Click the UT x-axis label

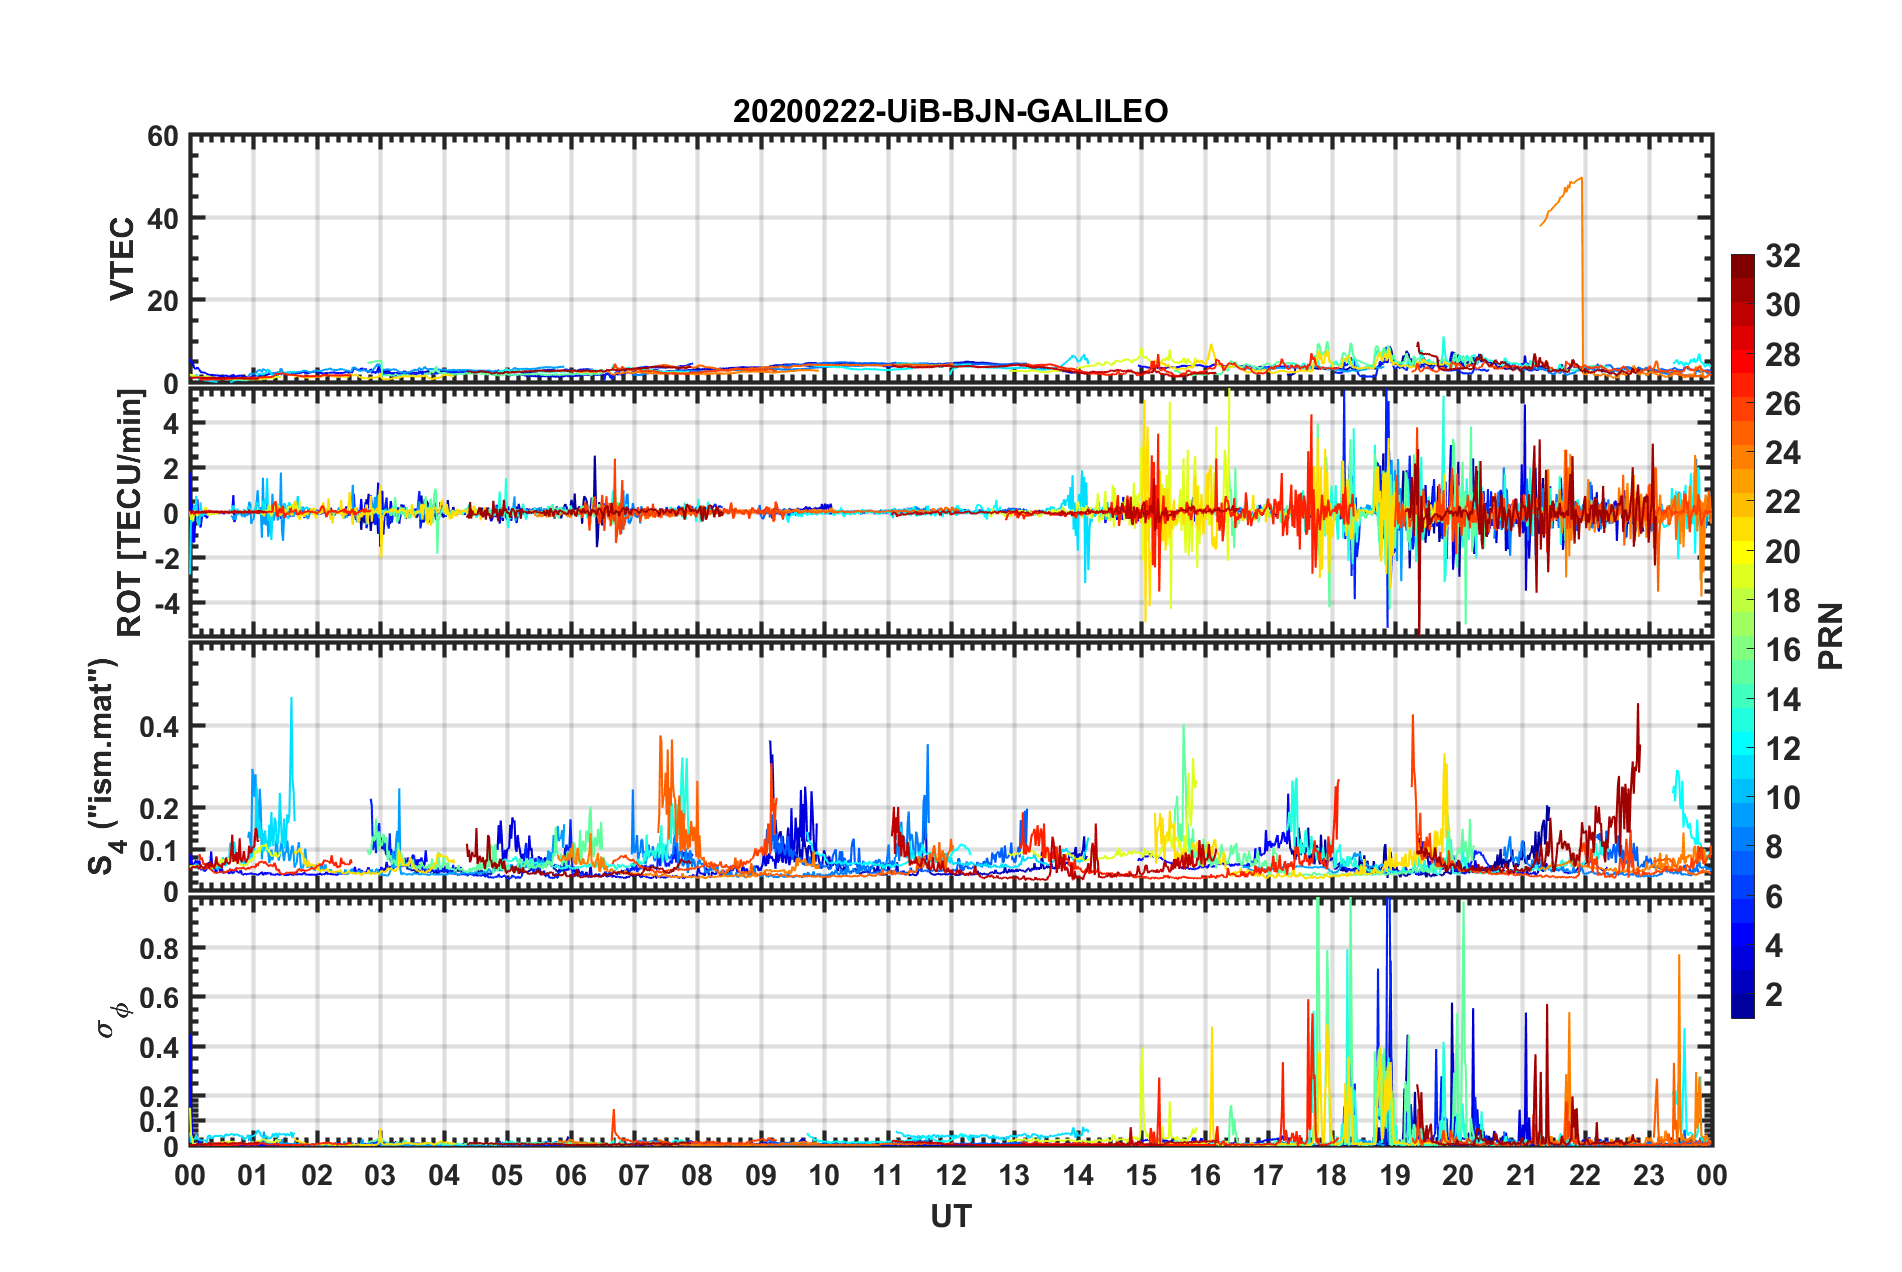(x=950, y=1216)
